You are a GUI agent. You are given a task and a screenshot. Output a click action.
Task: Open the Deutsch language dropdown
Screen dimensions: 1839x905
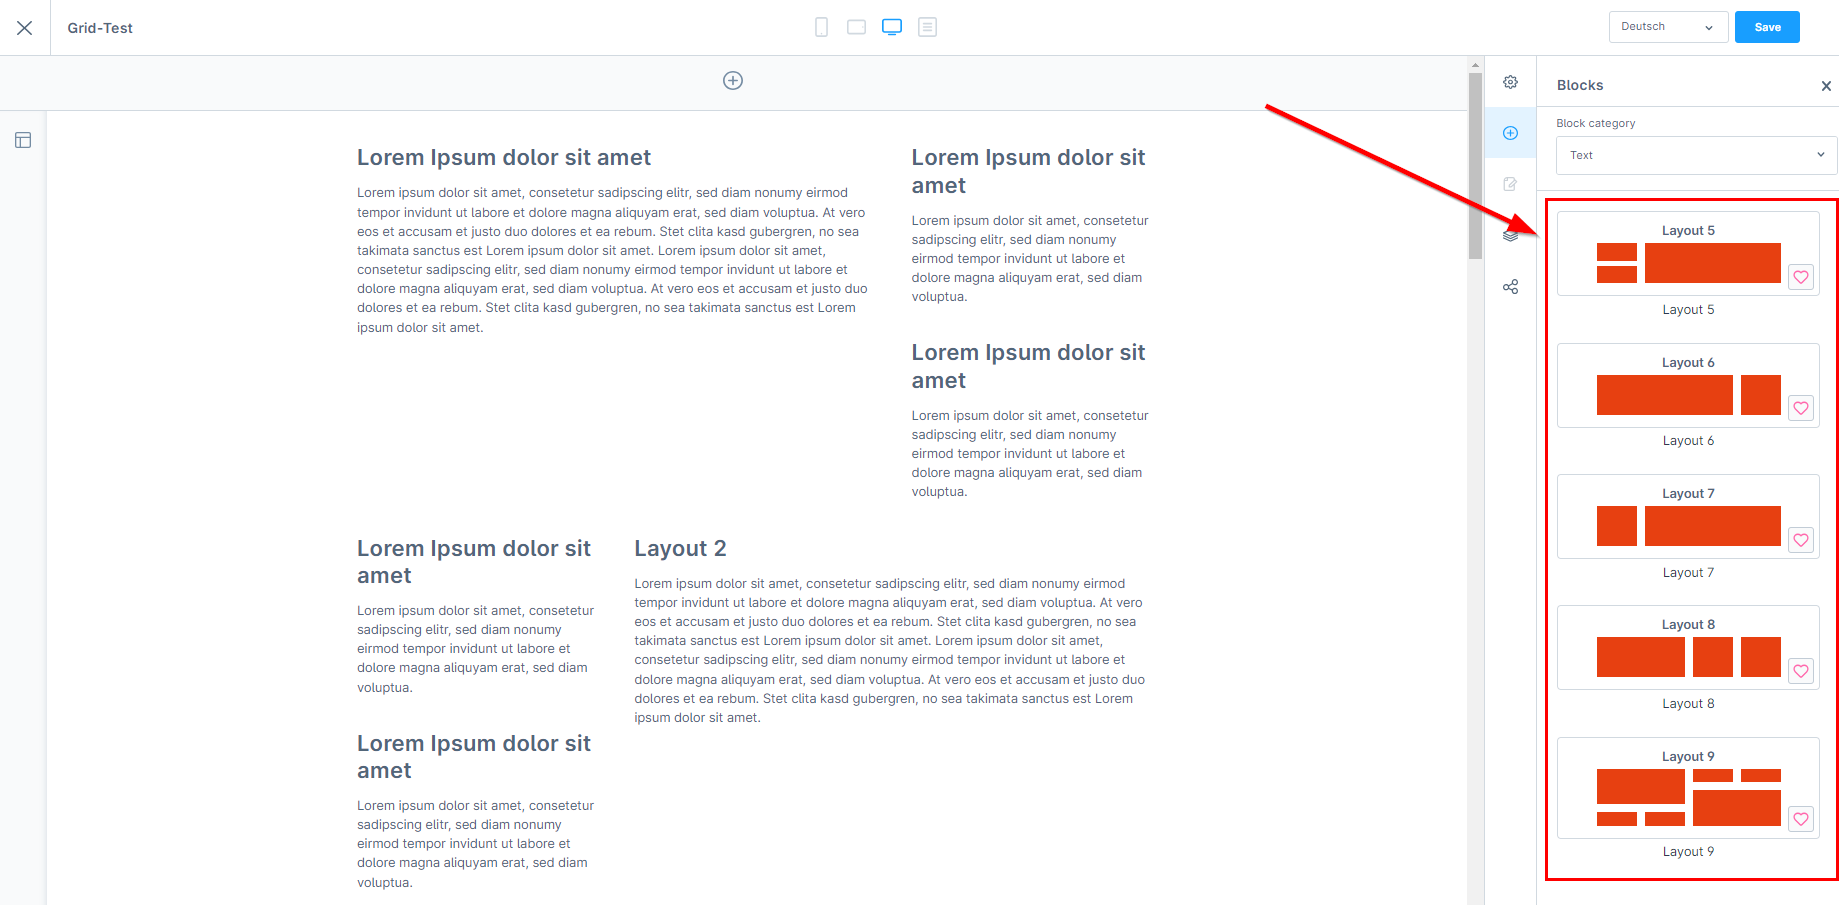click(x=1668, y=27)
